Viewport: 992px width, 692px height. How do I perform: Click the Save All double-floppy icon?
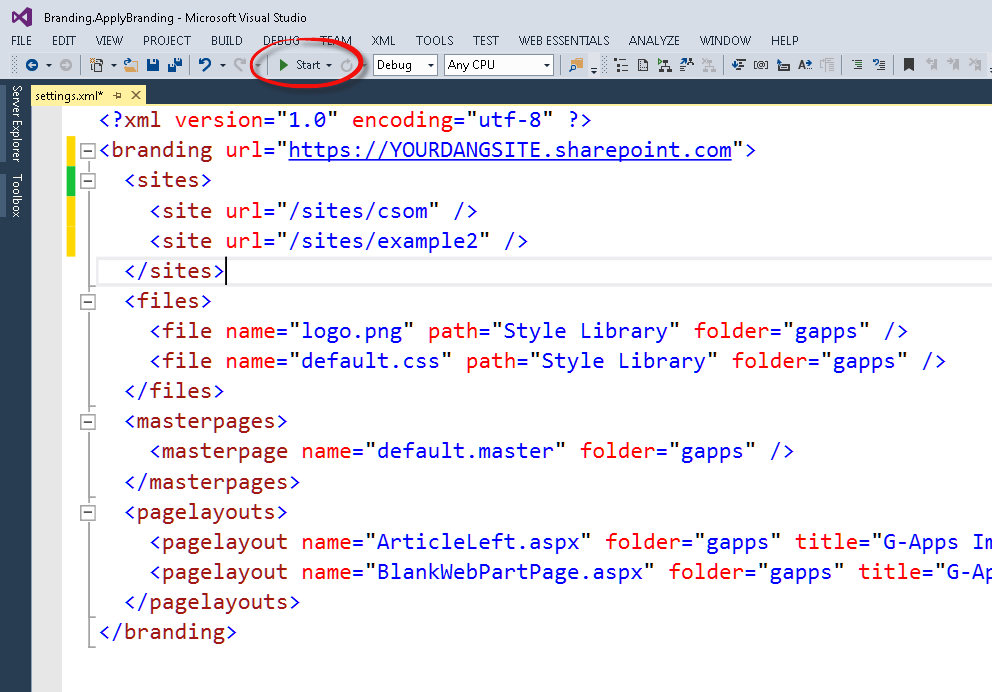pos(175,65)
